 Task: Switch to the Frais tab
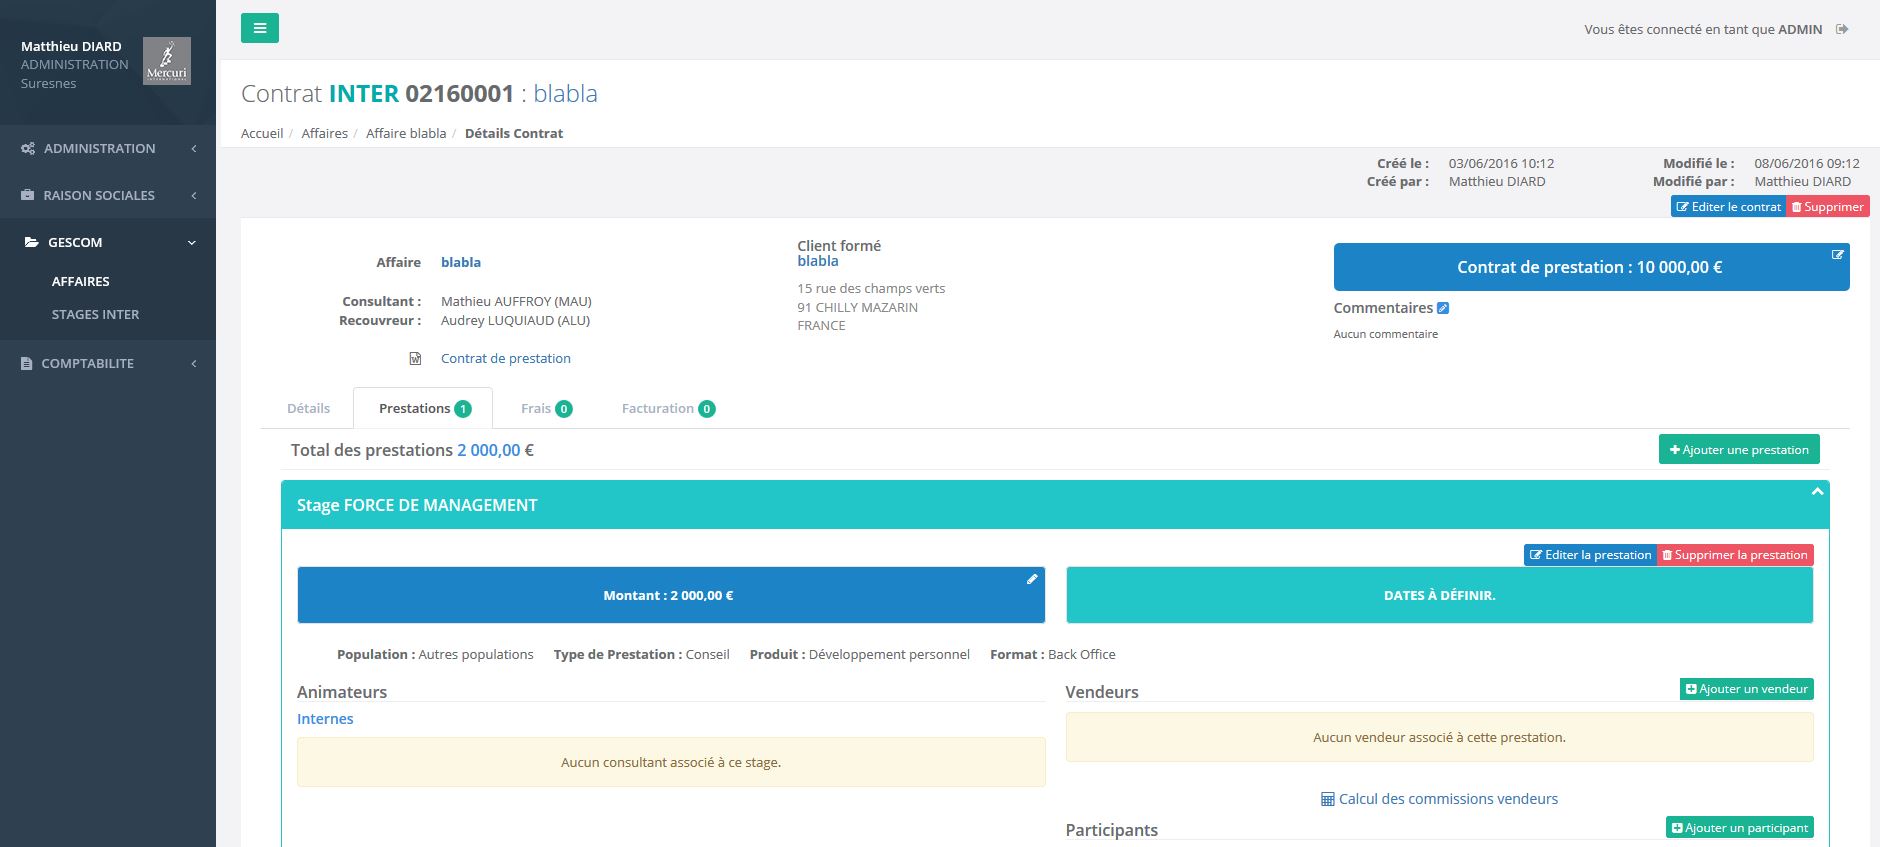(x=545, y=408)
